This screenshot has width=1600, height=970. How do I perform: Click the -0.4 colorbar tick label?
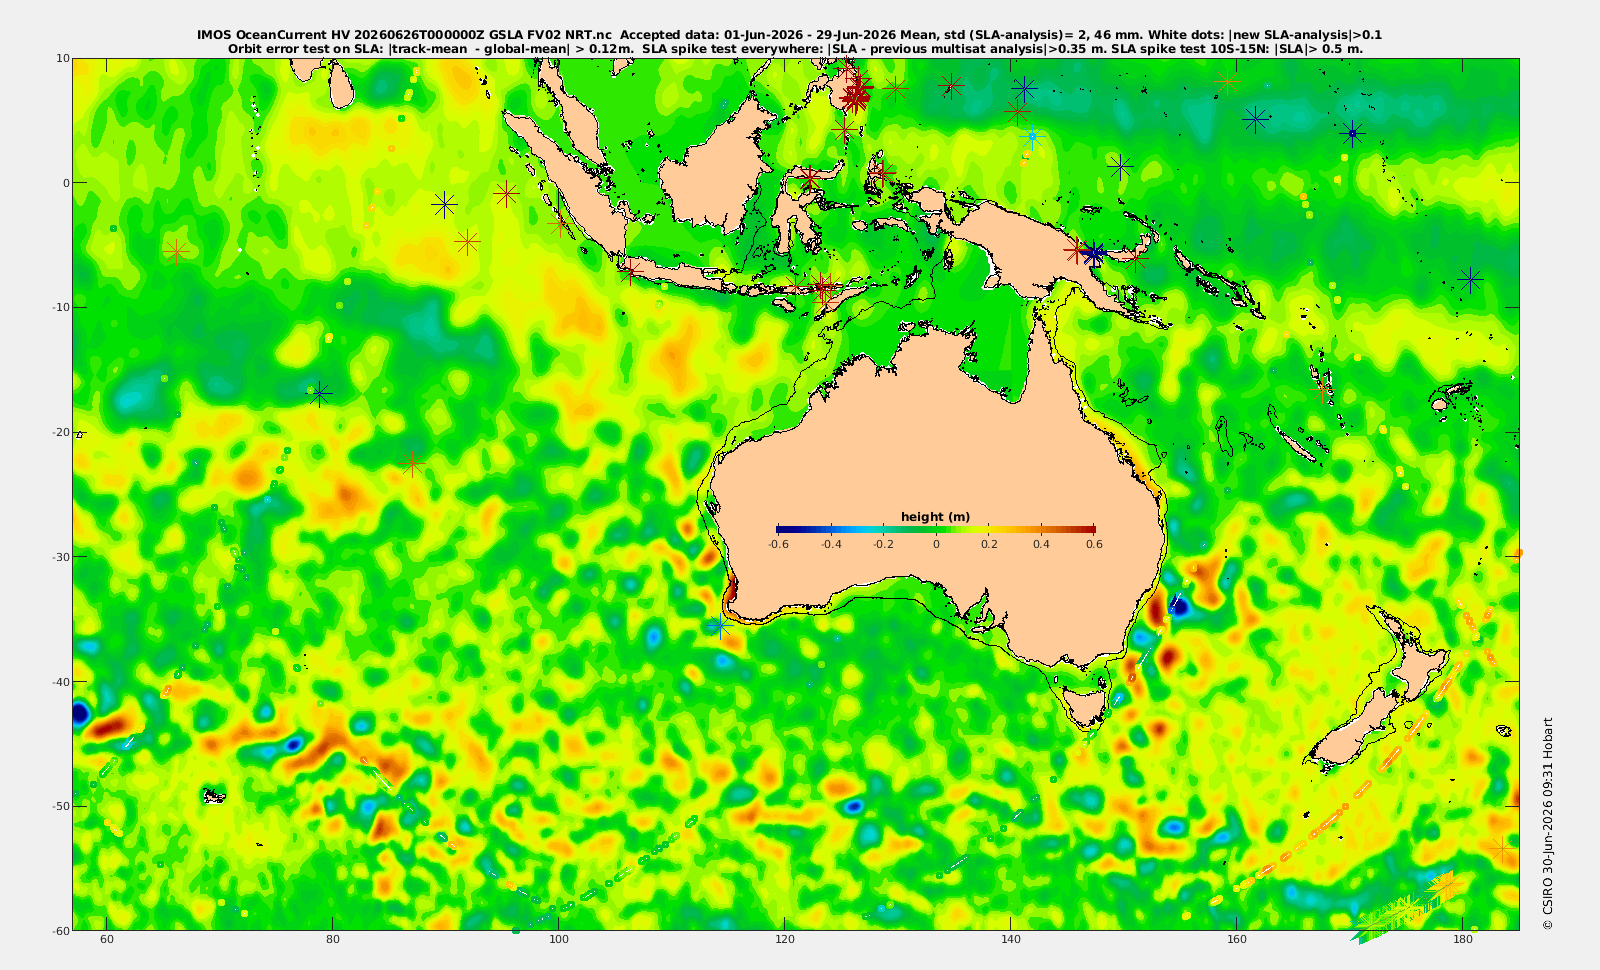[830, 544]
